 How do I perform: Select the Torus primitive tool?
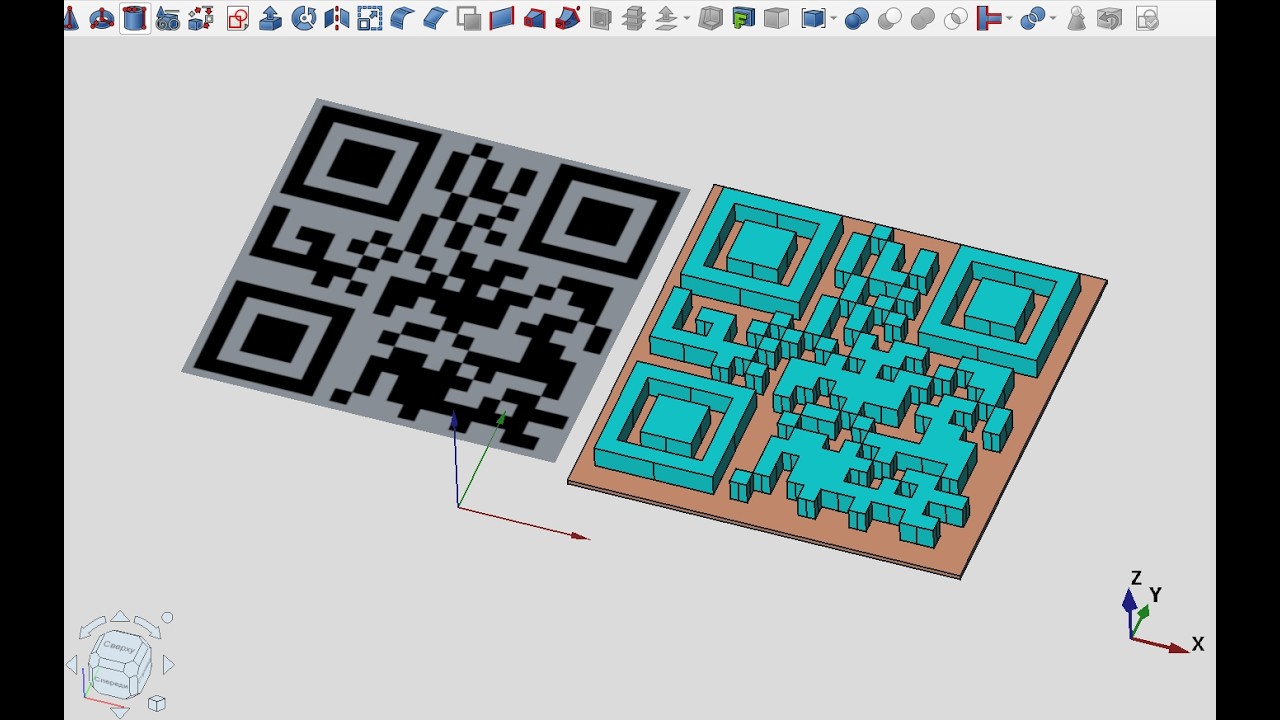pos(102,18)
